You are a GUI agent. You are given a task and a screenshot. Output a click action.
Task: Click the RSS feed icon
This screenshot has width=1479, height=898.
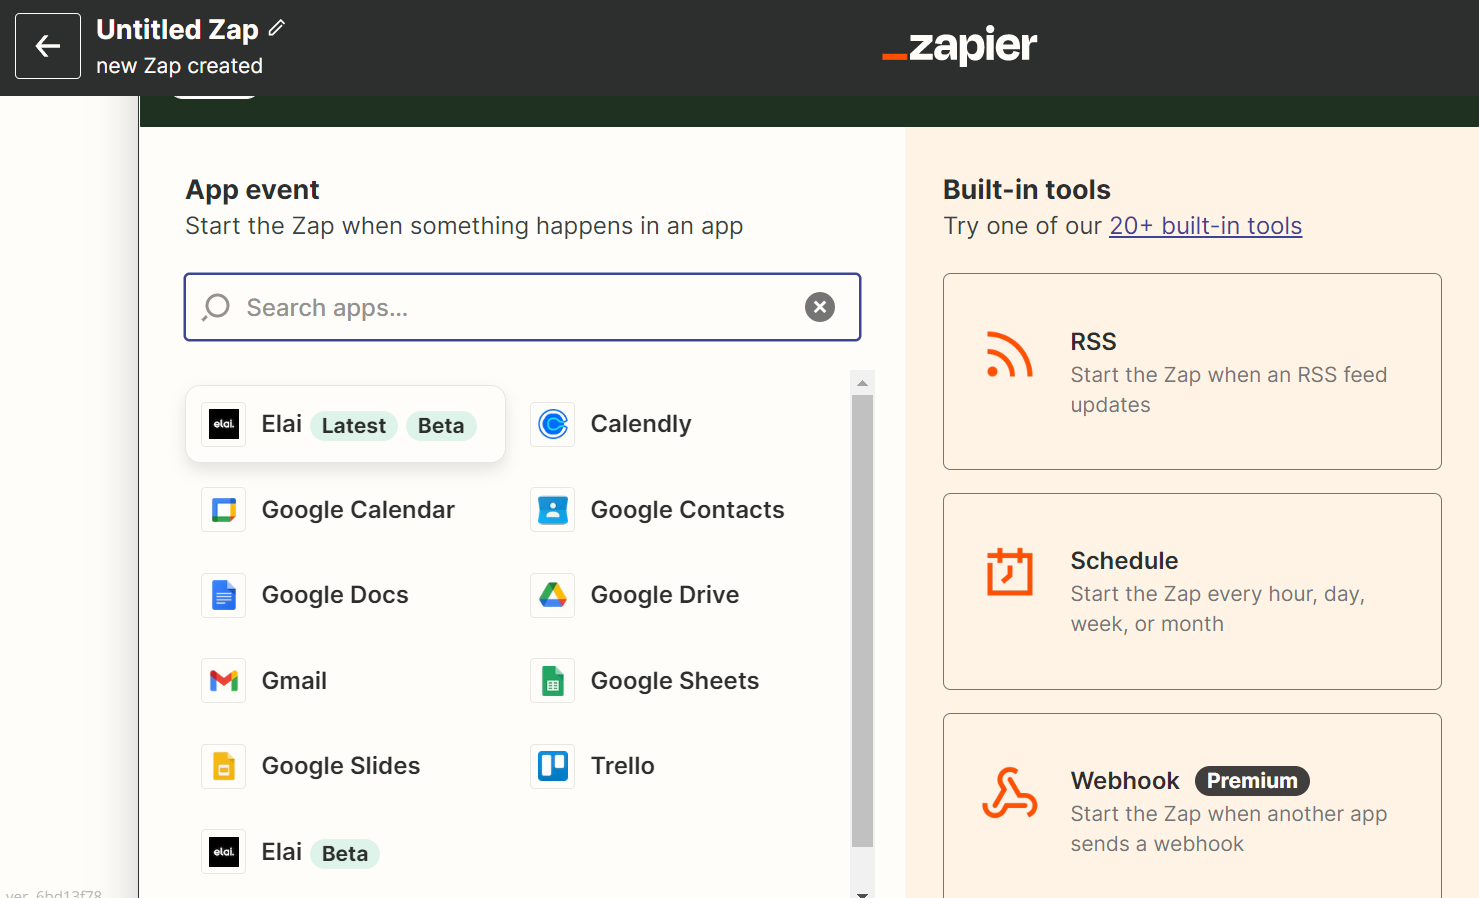tap(1009, 354)
